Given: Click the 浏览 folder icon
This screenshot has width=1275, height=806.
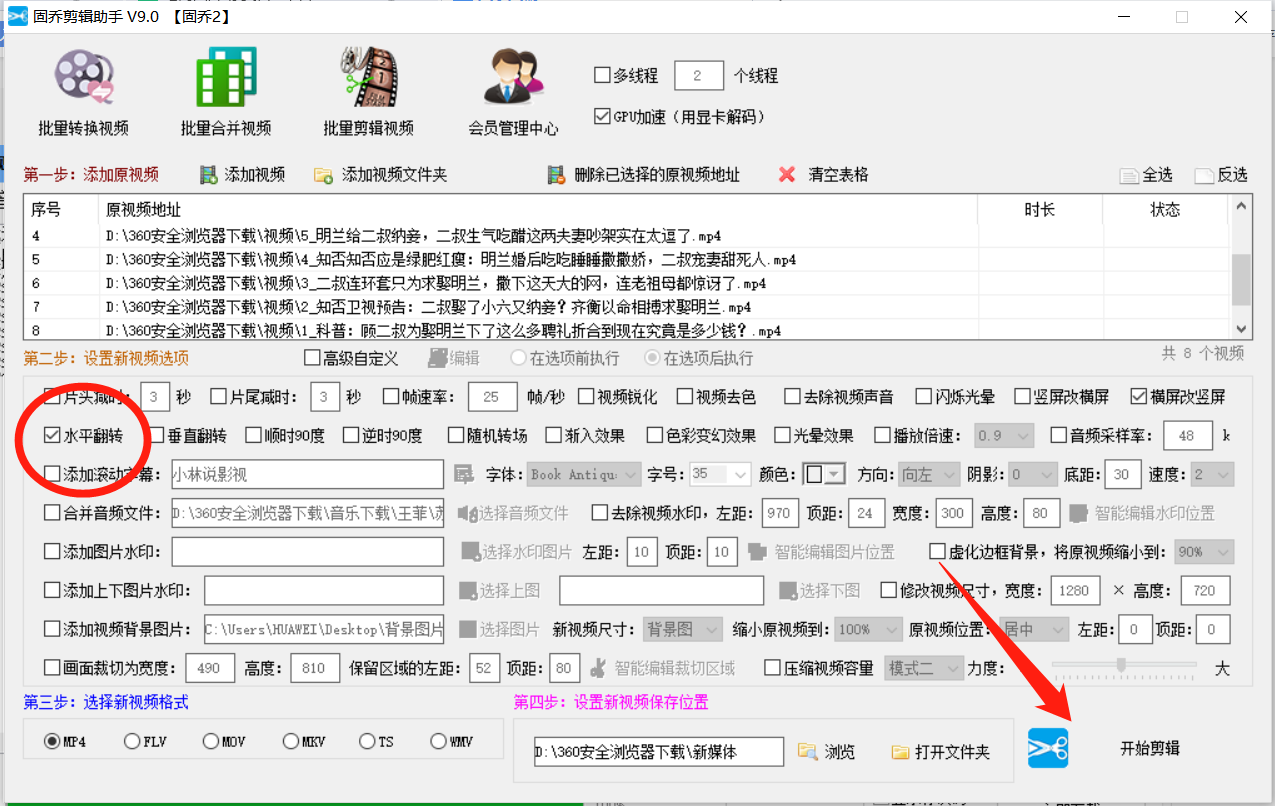Looking at the screenshot, I should 807,751.
